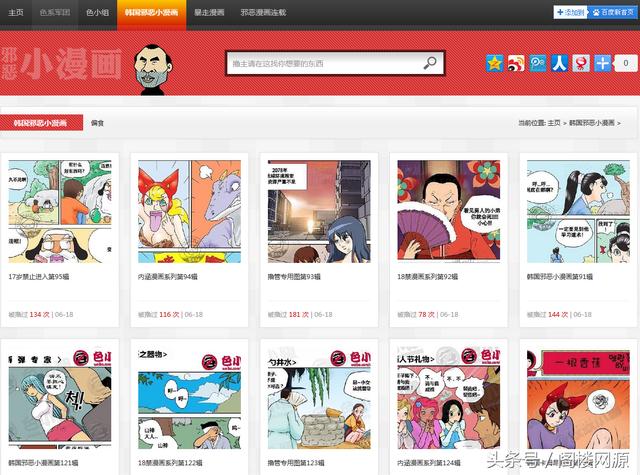Select the highlighted 韩国邪恶小漫画 nav tab
Screen dimensions: 640x475
(151, 13)
